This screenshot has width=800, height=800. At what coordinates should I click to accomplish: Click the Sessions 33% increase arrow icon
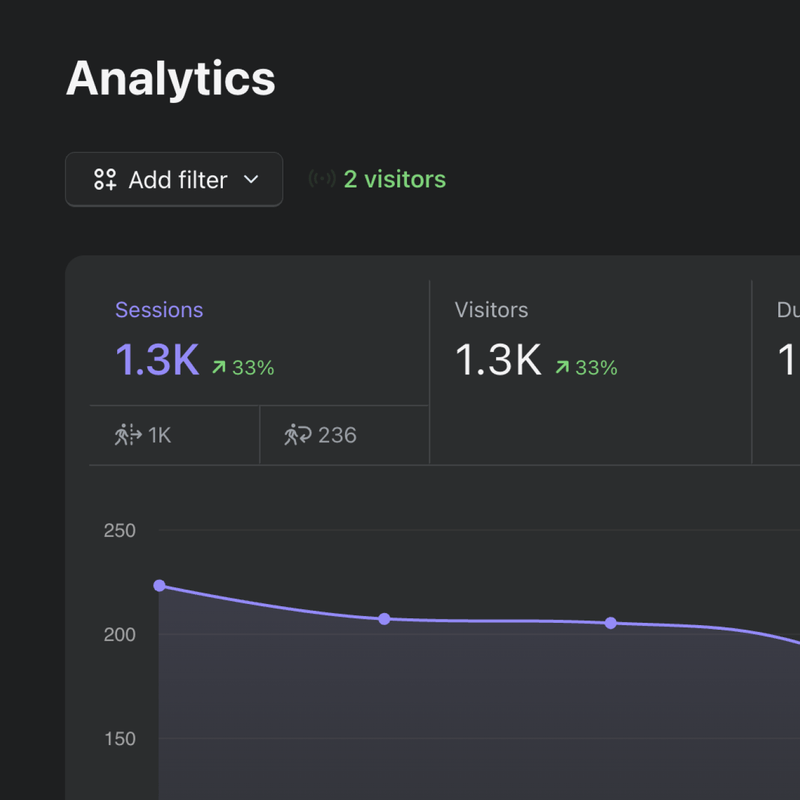219,367
